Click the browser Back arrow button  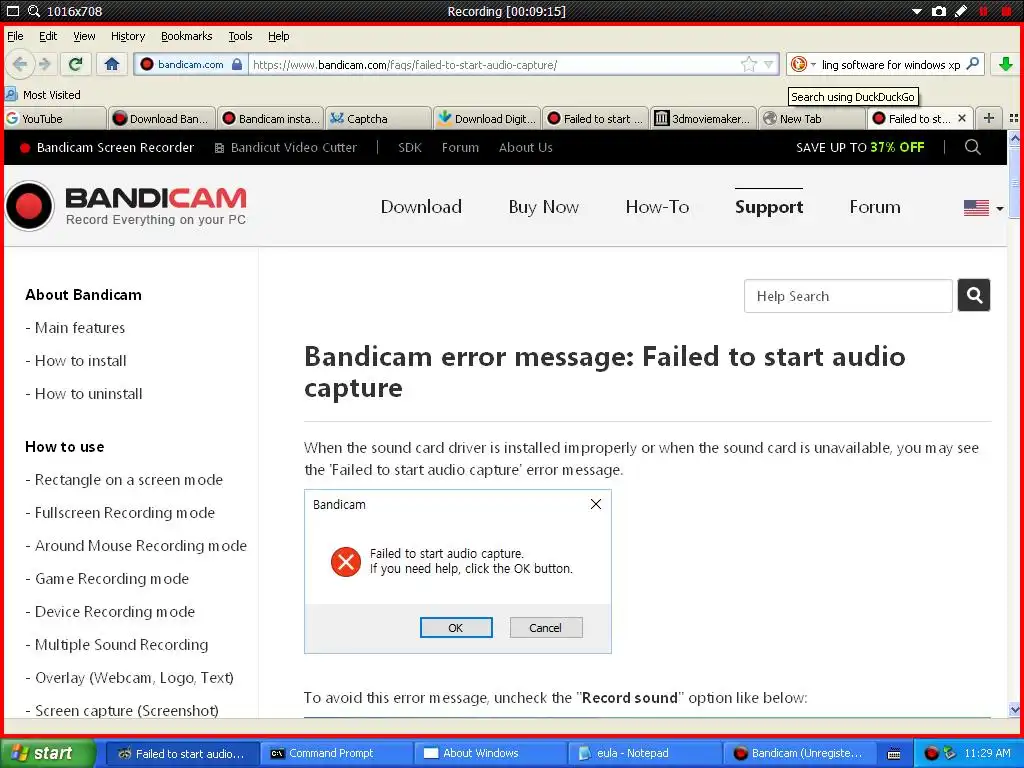pyautogui.click(x=20, y=64)
